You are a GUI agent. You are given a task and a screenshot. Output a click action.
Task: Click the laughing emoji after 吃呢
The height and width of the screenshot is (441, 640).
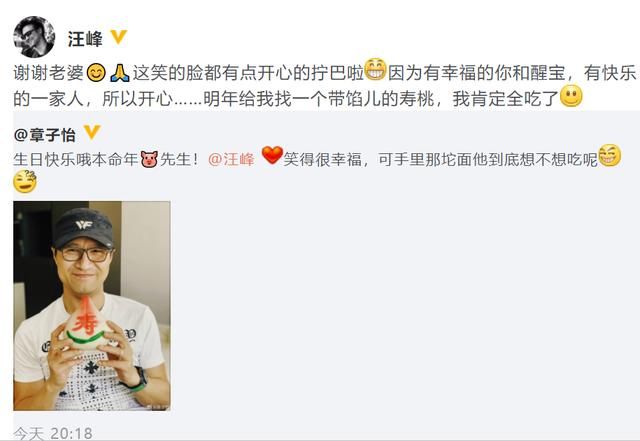(x=609, y=156)
